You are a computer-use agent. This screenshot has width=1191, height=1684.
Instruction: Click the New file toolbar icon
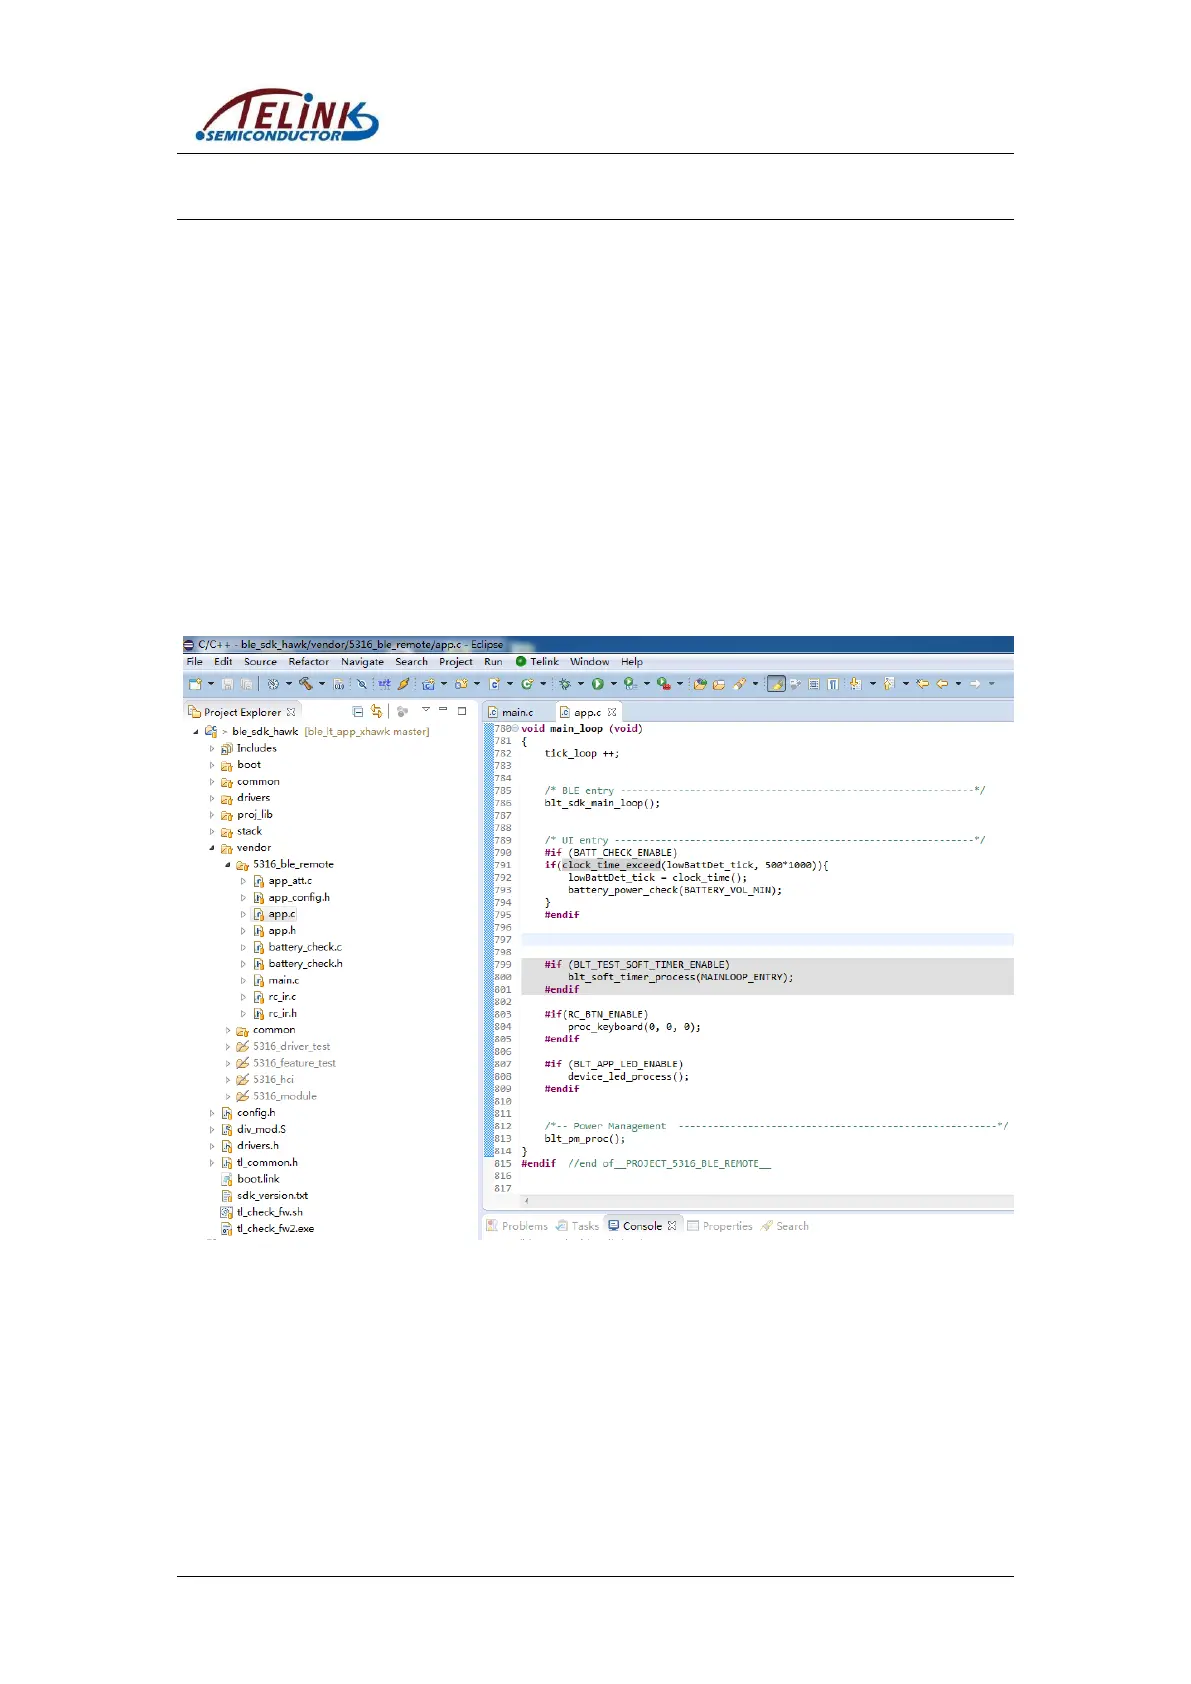coord(196,684)
